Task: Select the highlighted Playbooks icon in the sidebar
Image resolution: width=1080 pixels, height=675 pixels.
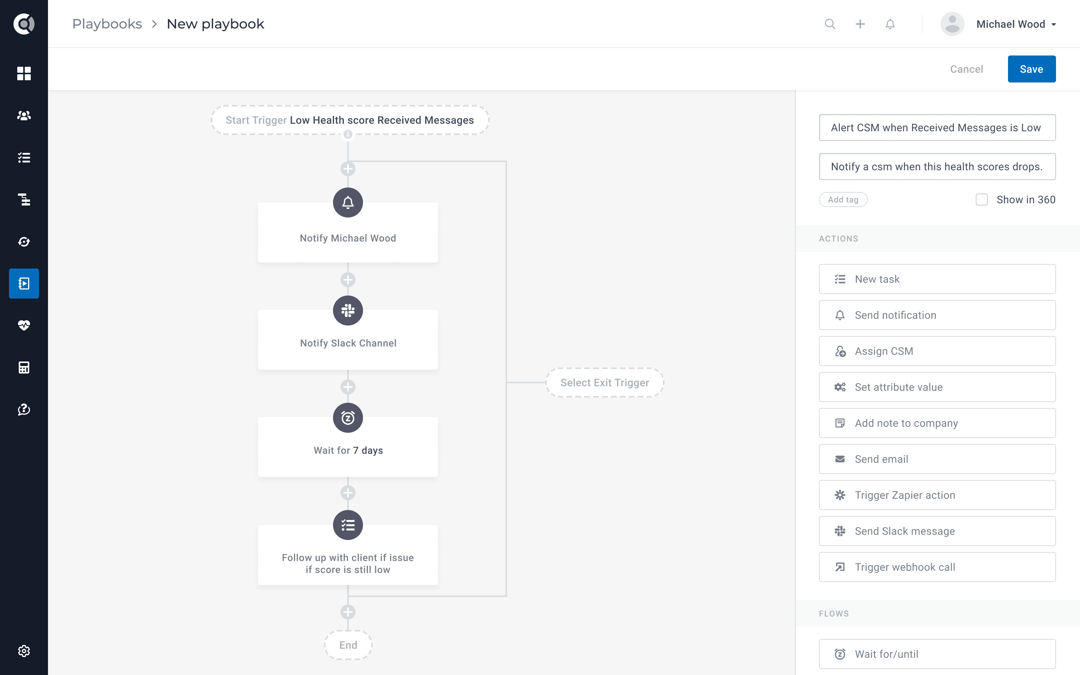Action: [x=24, y=283]
